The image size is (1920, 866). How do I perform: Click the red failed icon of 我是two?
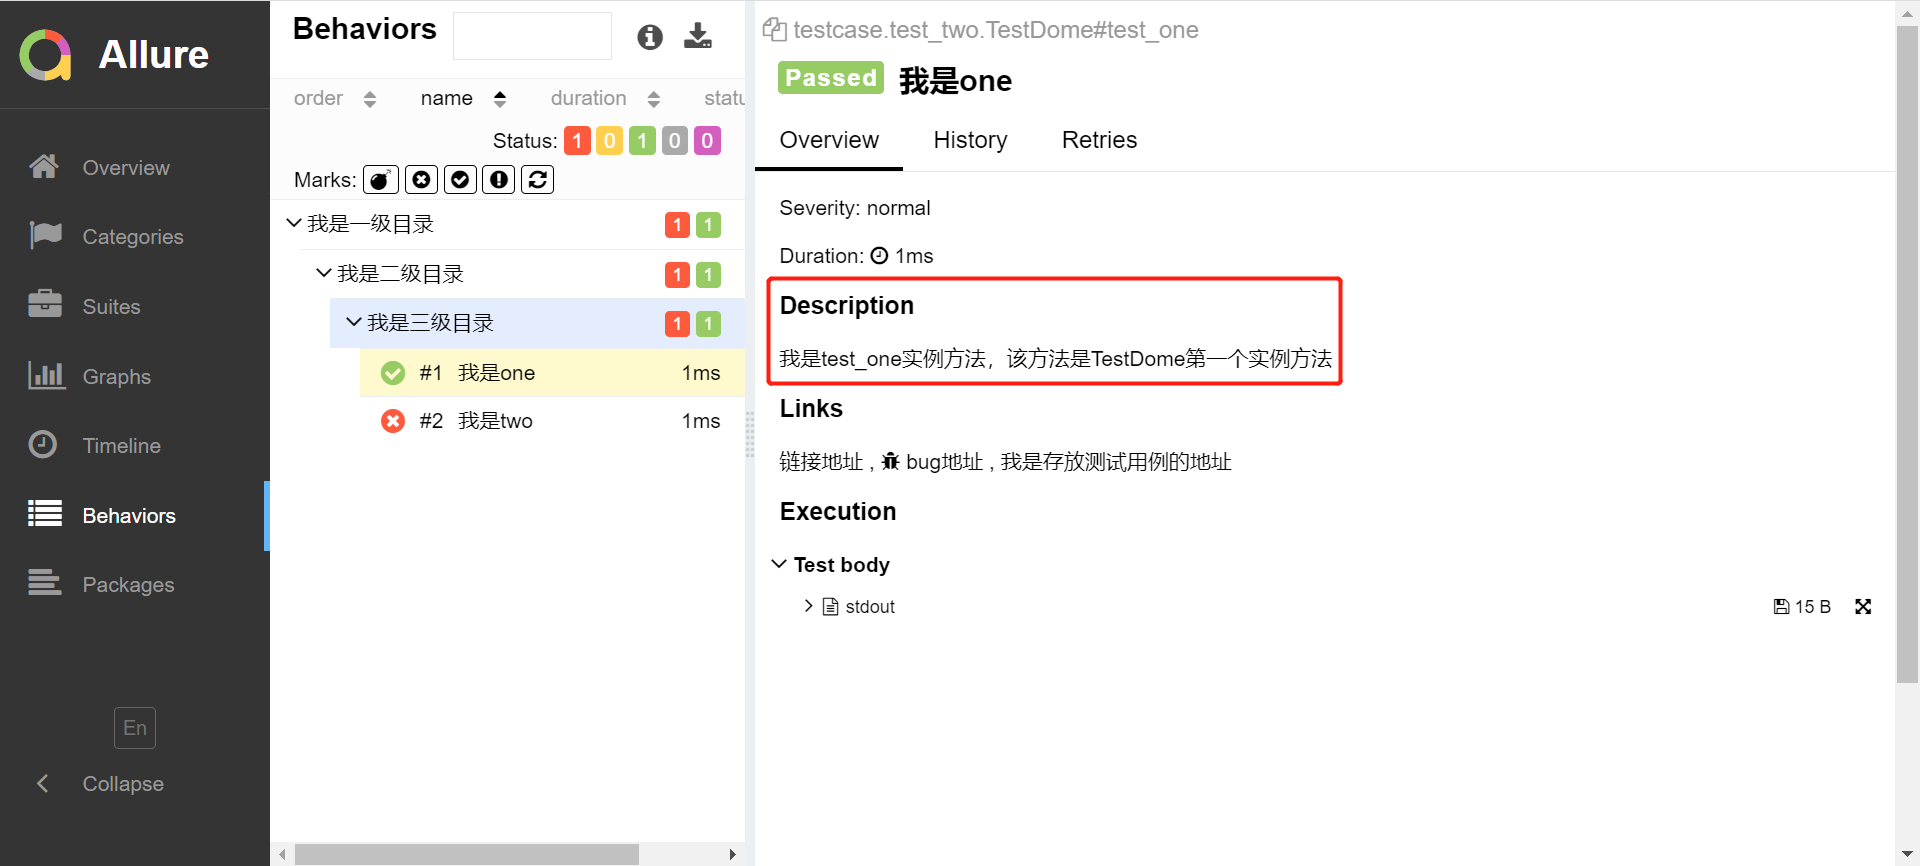[393, 421]
